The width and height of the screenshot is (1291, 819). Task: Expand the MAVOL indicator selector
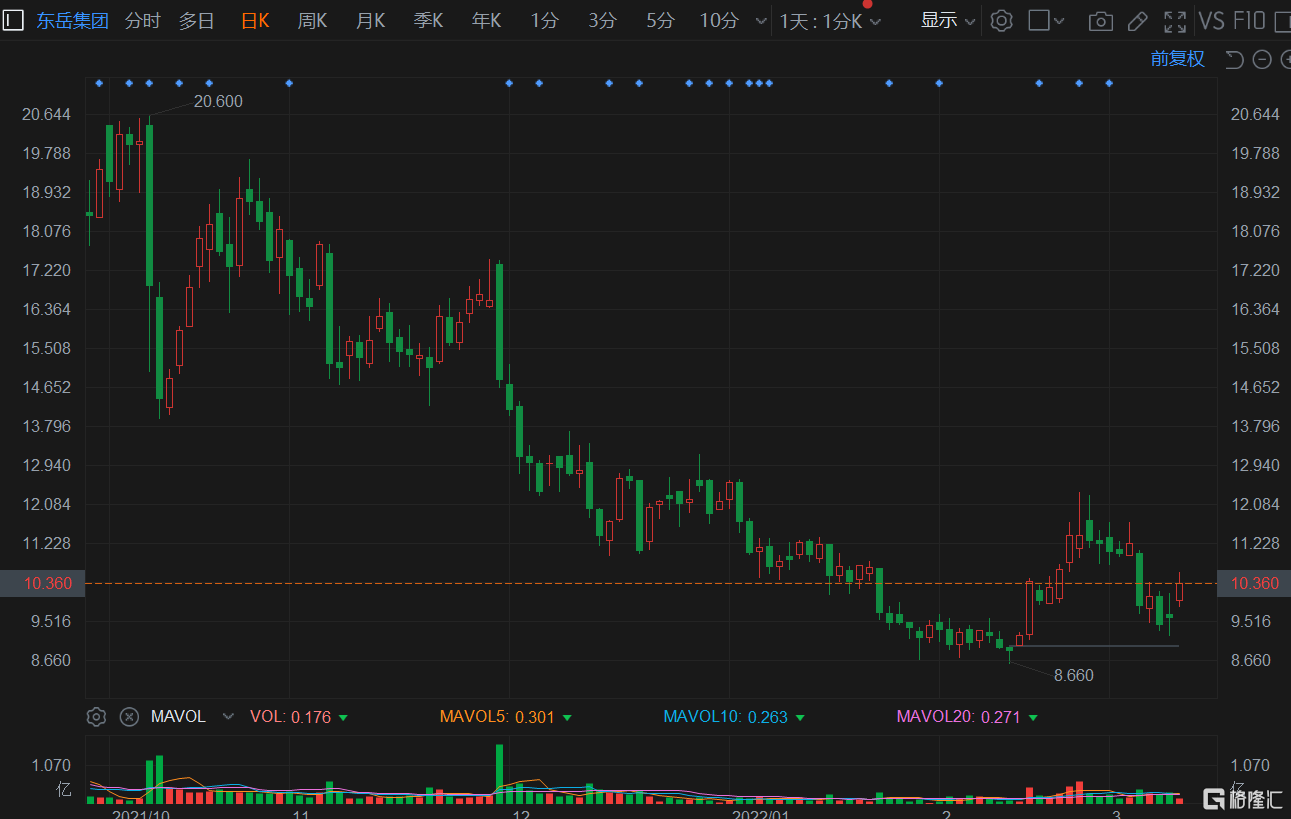[228, 717]
